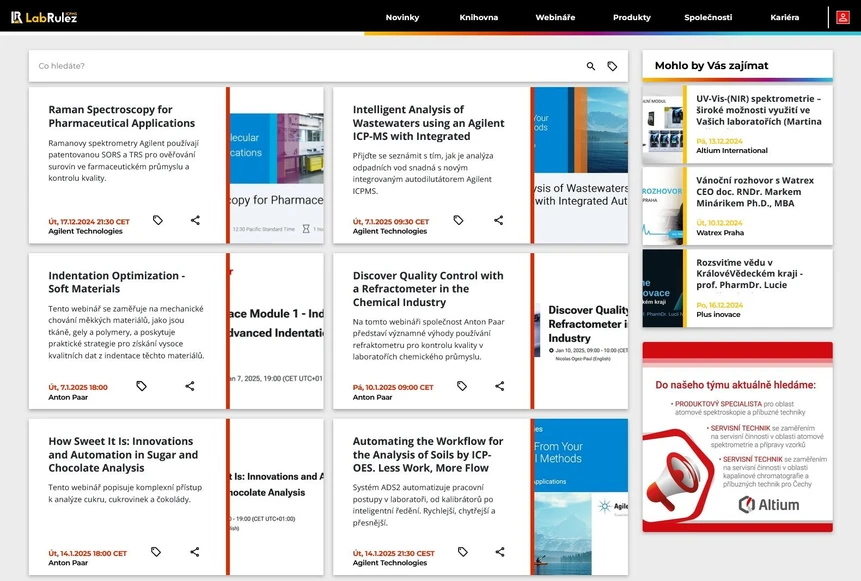
Task: Focus the 'Co hledáte?' search field
Action: (x=308, y=66)
